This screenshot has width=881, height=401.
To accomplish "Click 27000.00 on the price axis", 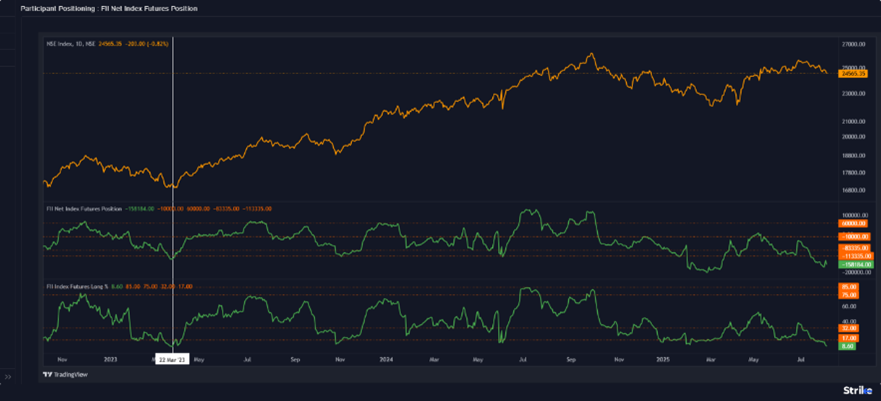I will coord(853,45).
